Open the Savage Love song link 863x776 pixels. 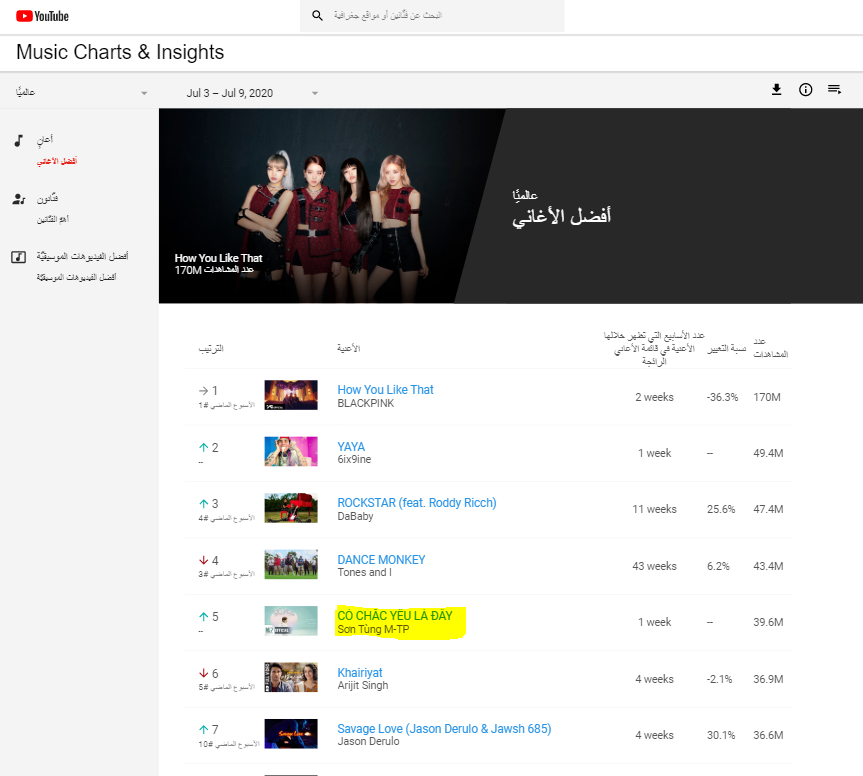pos(444,729)
